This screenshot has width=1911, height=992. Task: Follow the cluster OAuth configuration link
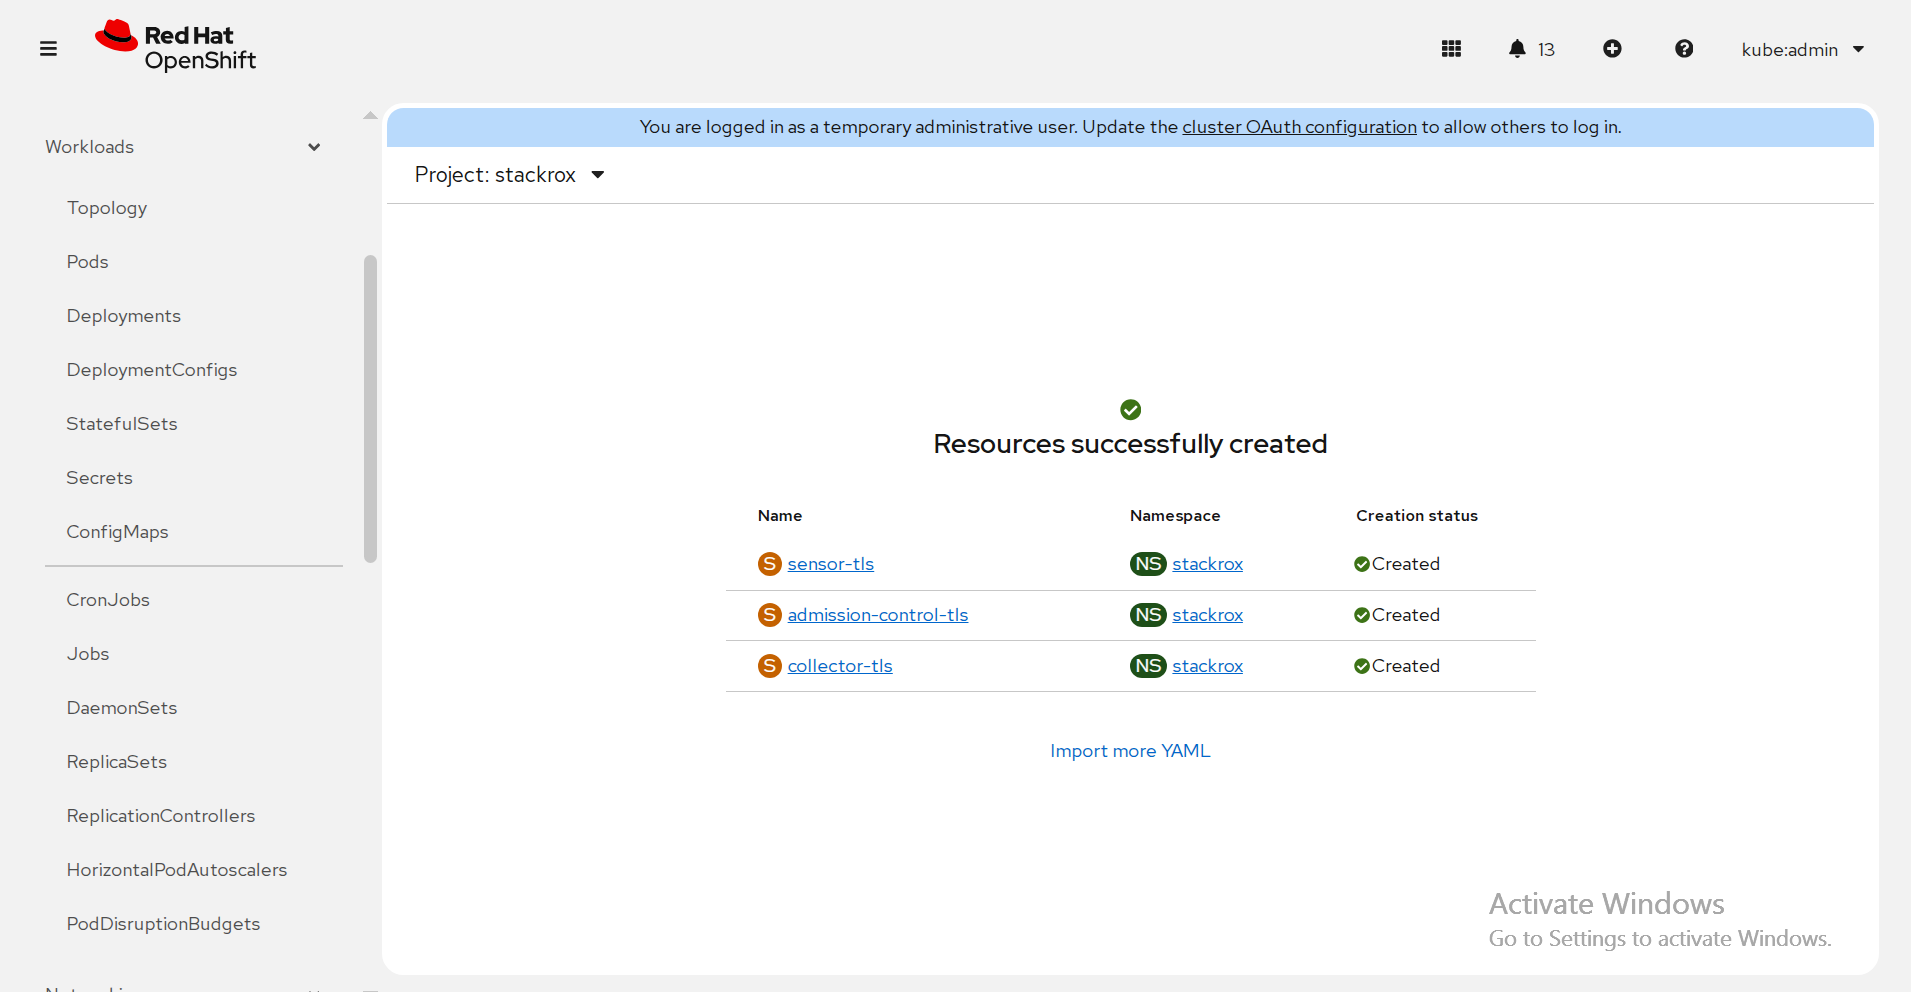pyautogui.click(x=1299, y=127)
